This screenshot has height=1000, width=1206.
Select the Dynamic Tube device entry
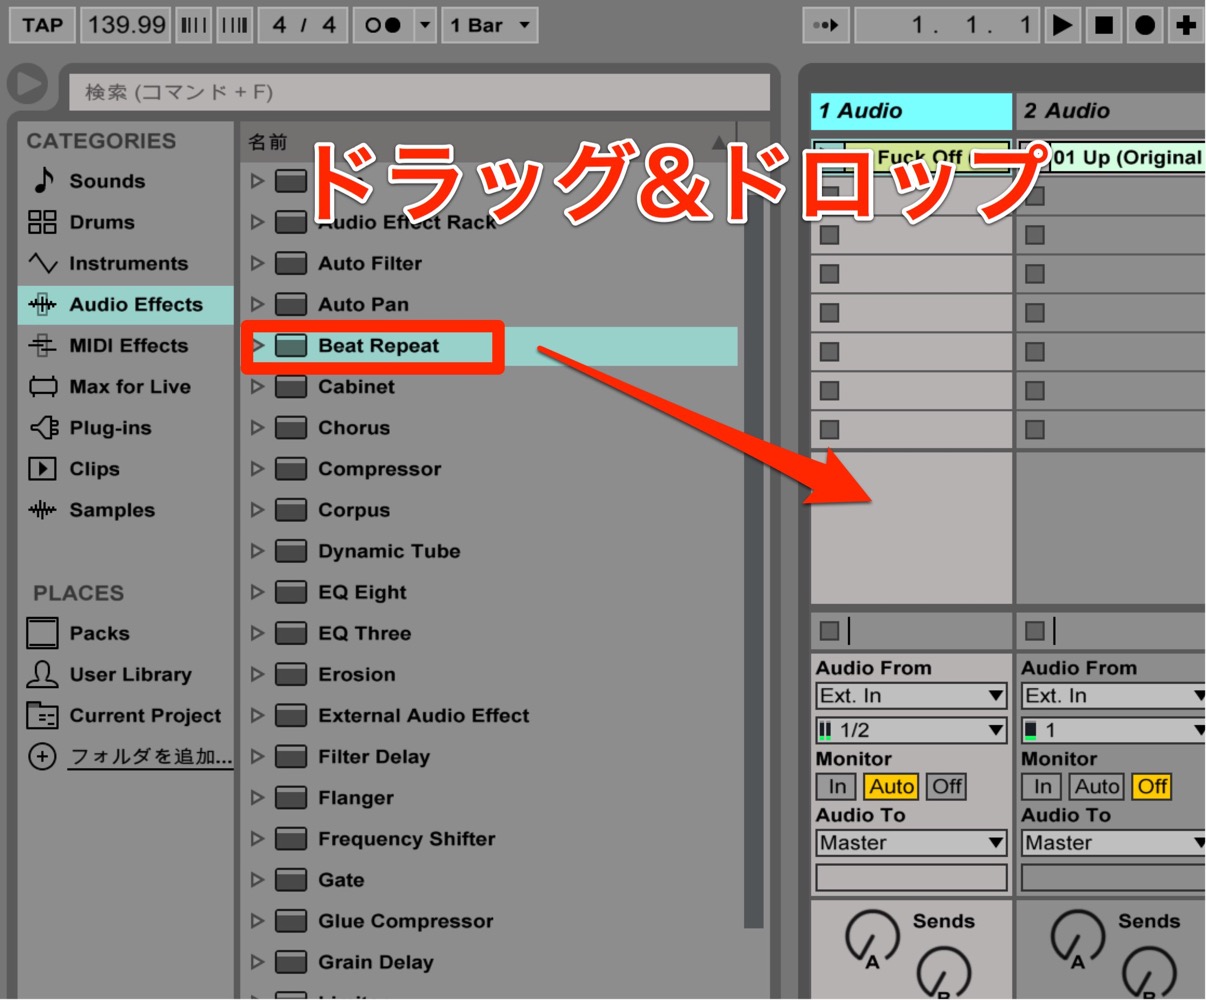click(x=490, y=550)
